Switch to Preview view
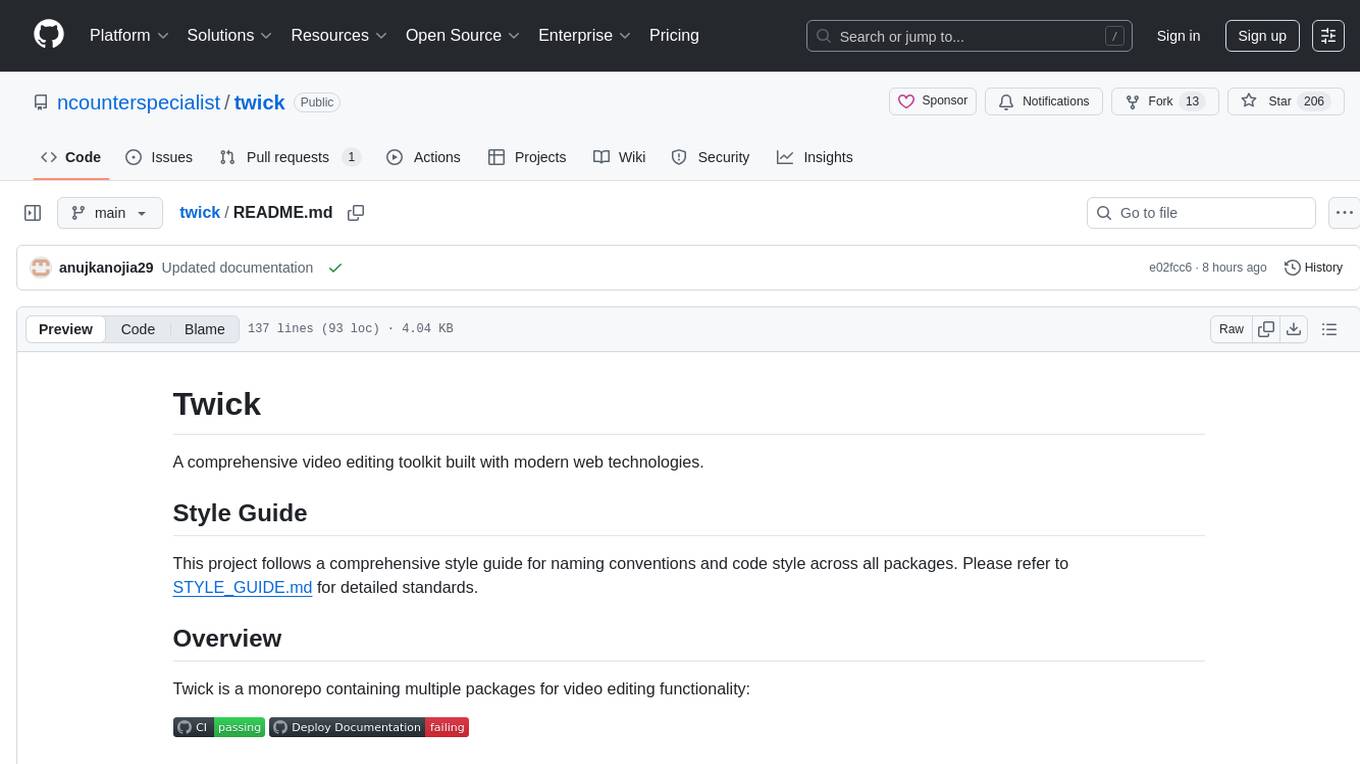 (x=66, y=329)
